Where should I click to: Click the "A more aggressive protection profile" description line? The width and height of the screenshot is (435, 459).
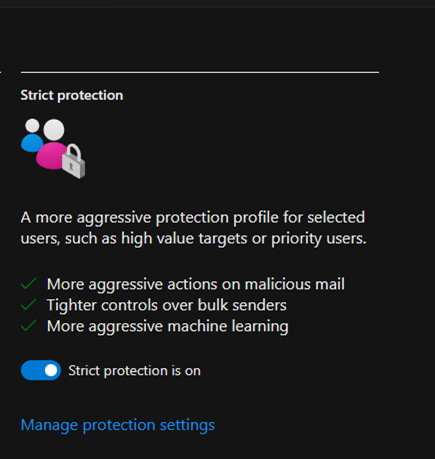click(x=193, y=218)
